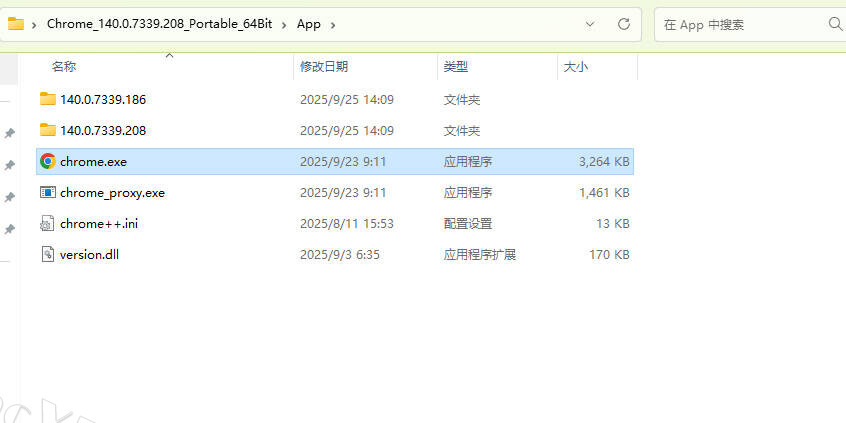Sort files by 类型 column header

(x=455, y=67)
